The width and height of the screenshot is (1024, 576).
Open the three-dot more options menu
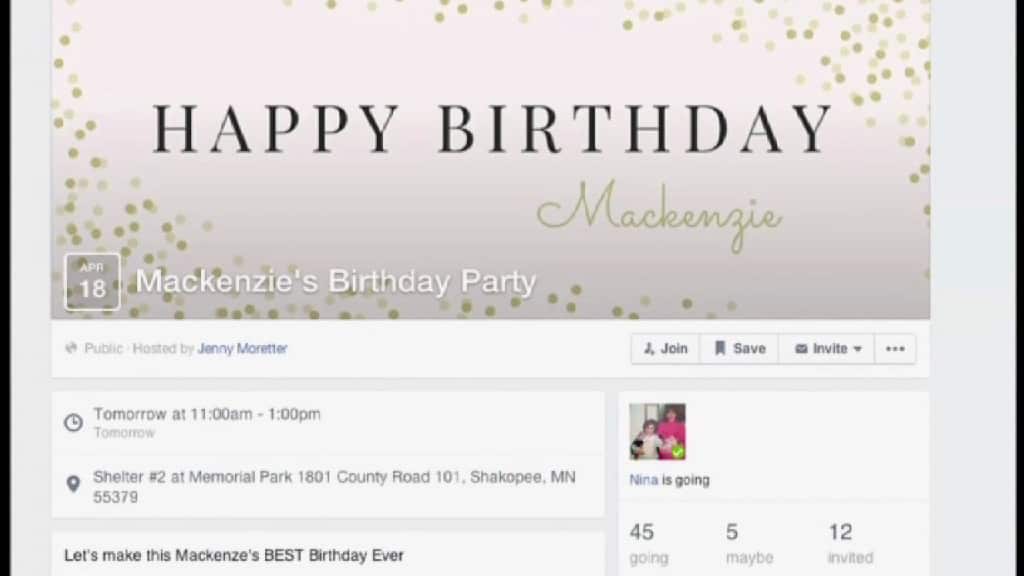pyautogui.click(x=895, y=349)
